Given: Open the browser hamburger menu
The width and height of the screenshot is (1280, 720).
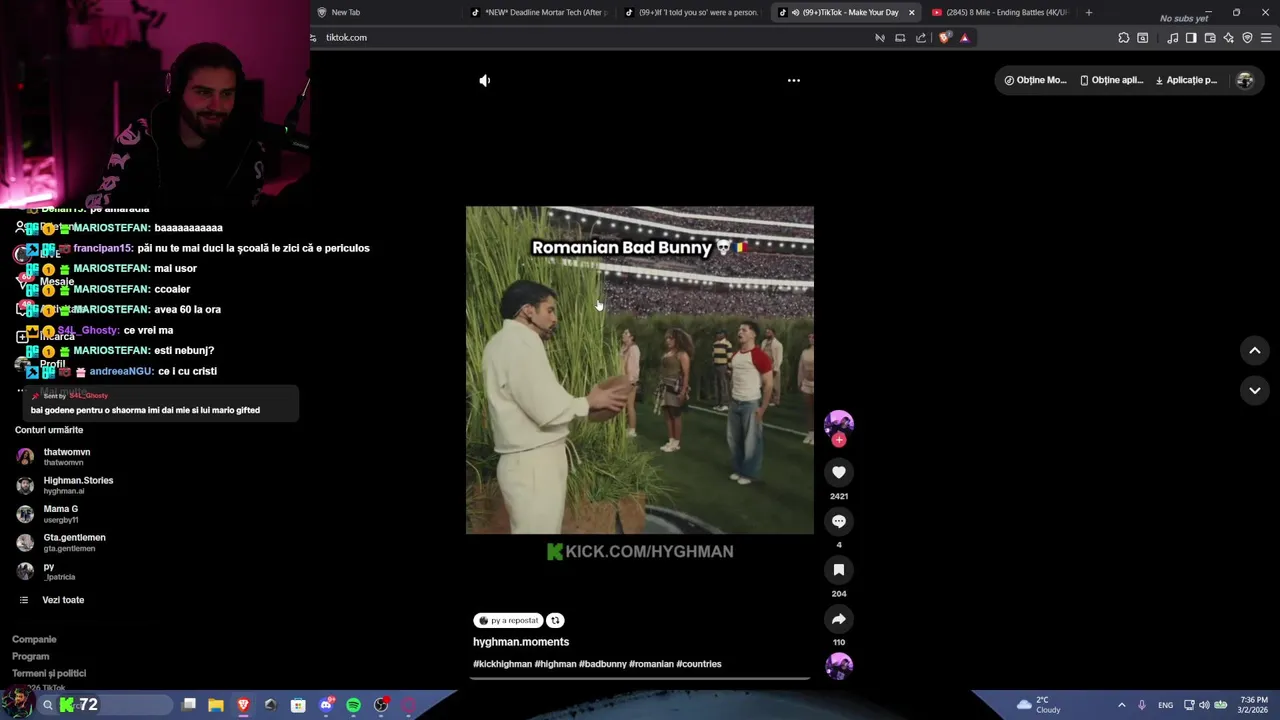Looking at the screenshot, I should point(1266,38).
